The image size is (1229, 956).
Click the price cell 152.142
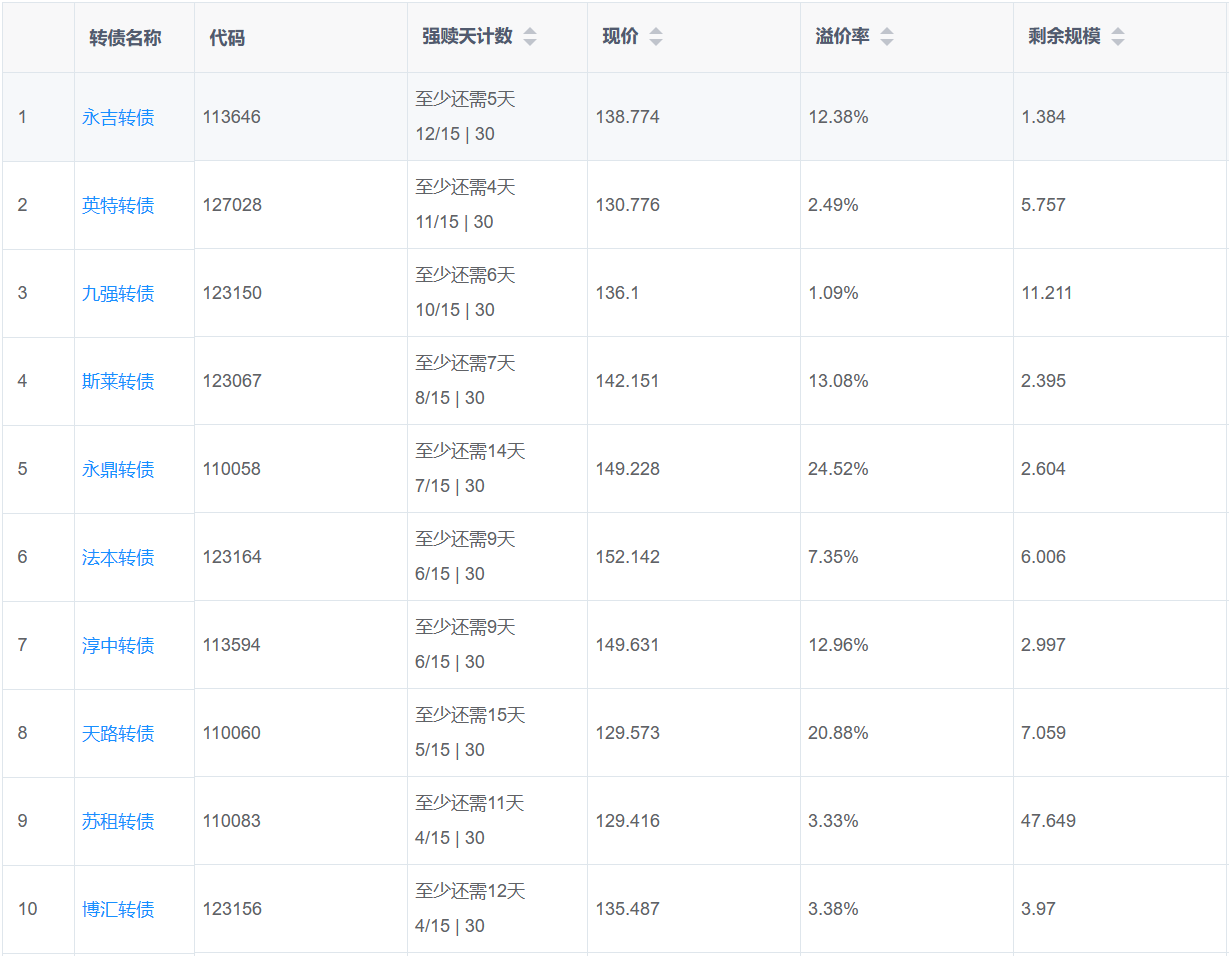tap(627, 557)
